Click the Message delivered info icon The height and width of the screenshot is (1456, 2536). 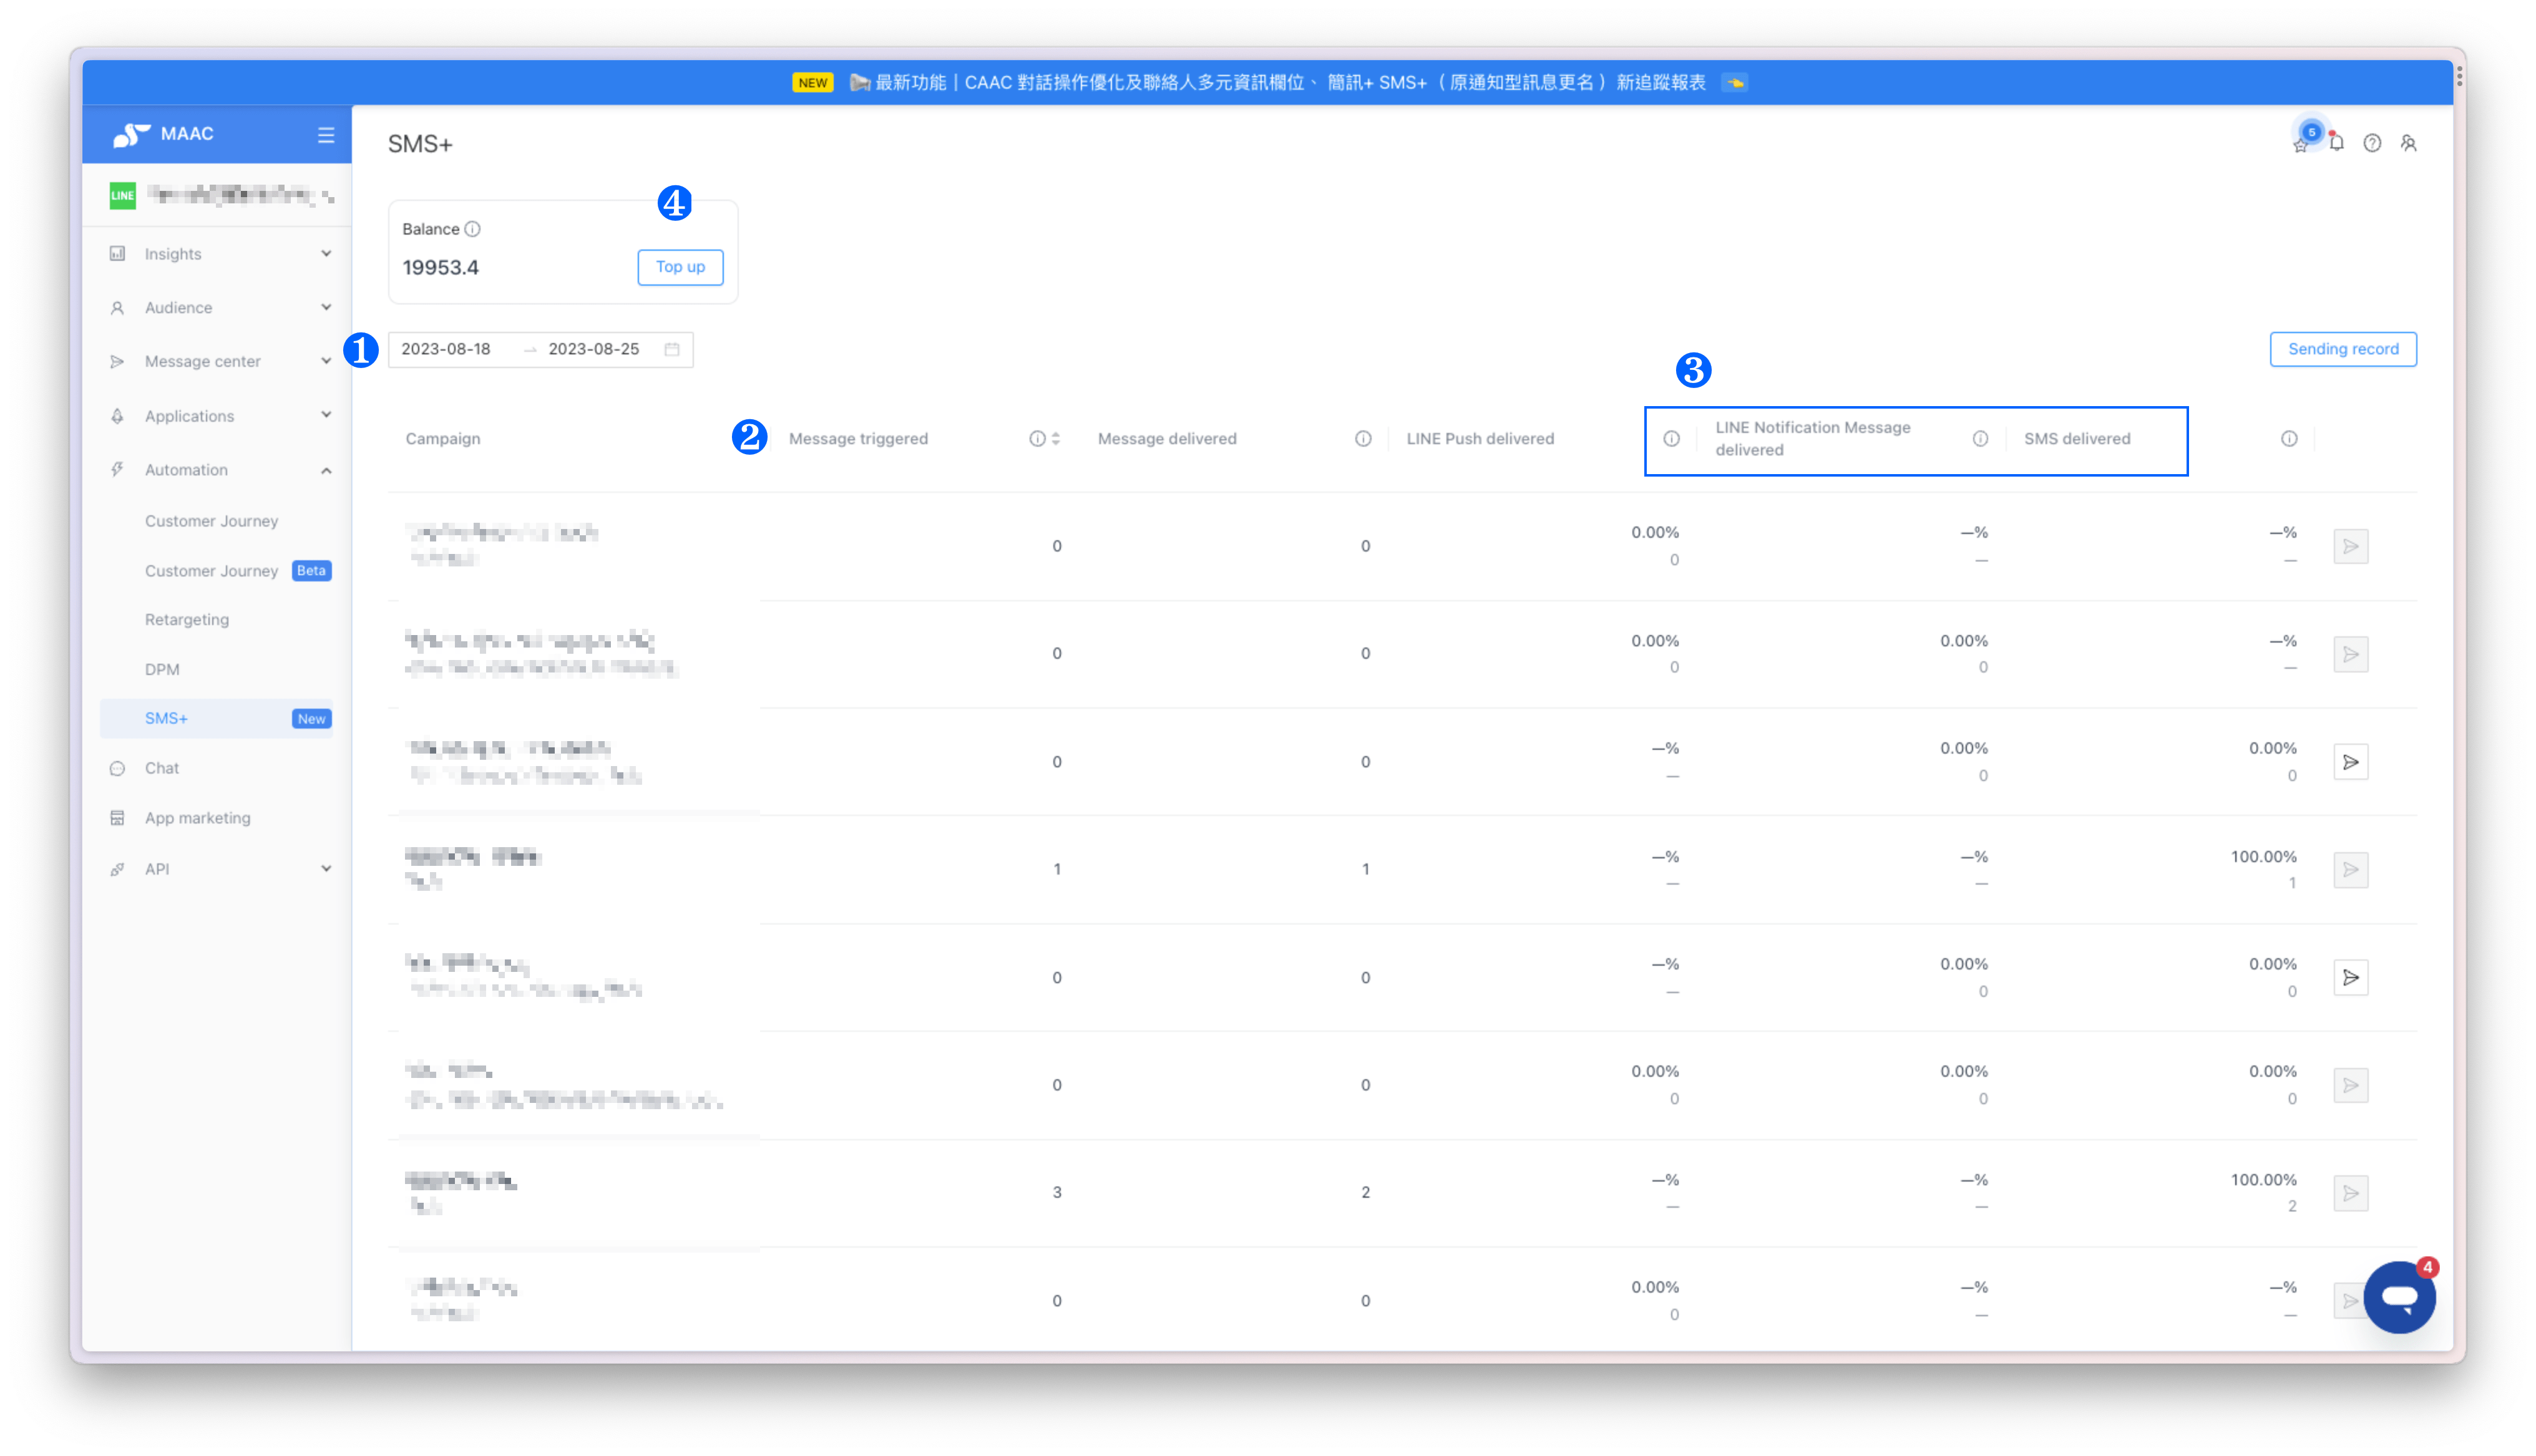(1363, 439)
